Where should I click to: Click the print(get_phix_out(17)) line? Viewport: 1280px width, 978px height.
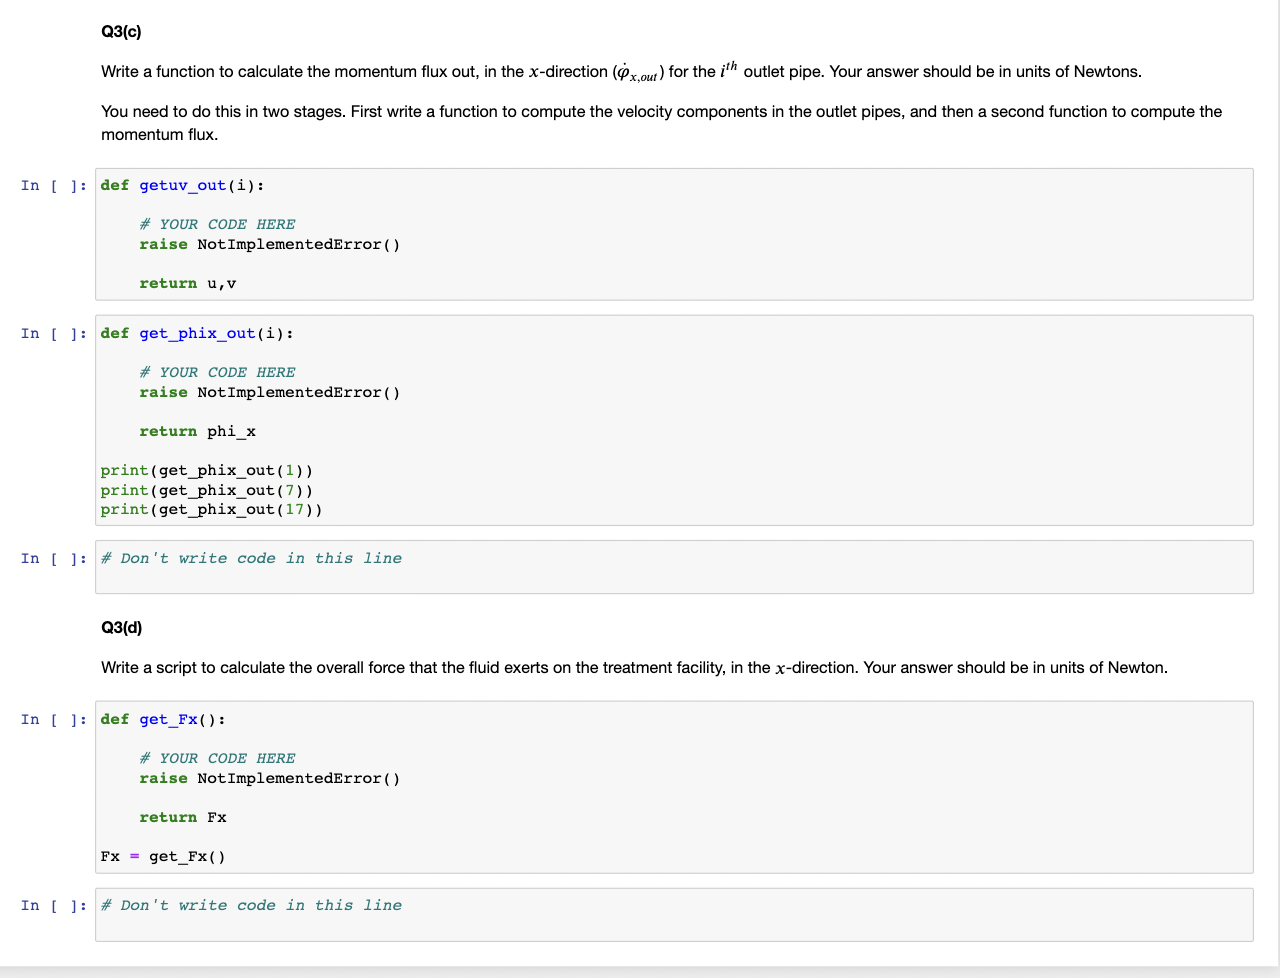pos(211,509)
